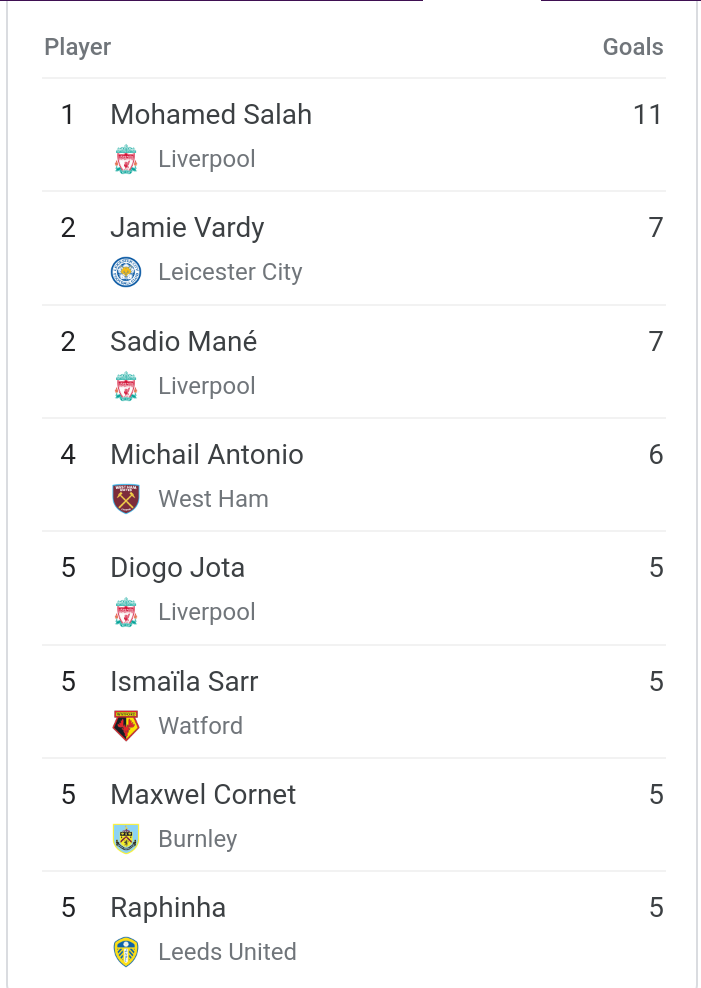The height and width of the screenshot is (988, 701).
Task: Click the Leeds United club crest
Action: (126, 952)
